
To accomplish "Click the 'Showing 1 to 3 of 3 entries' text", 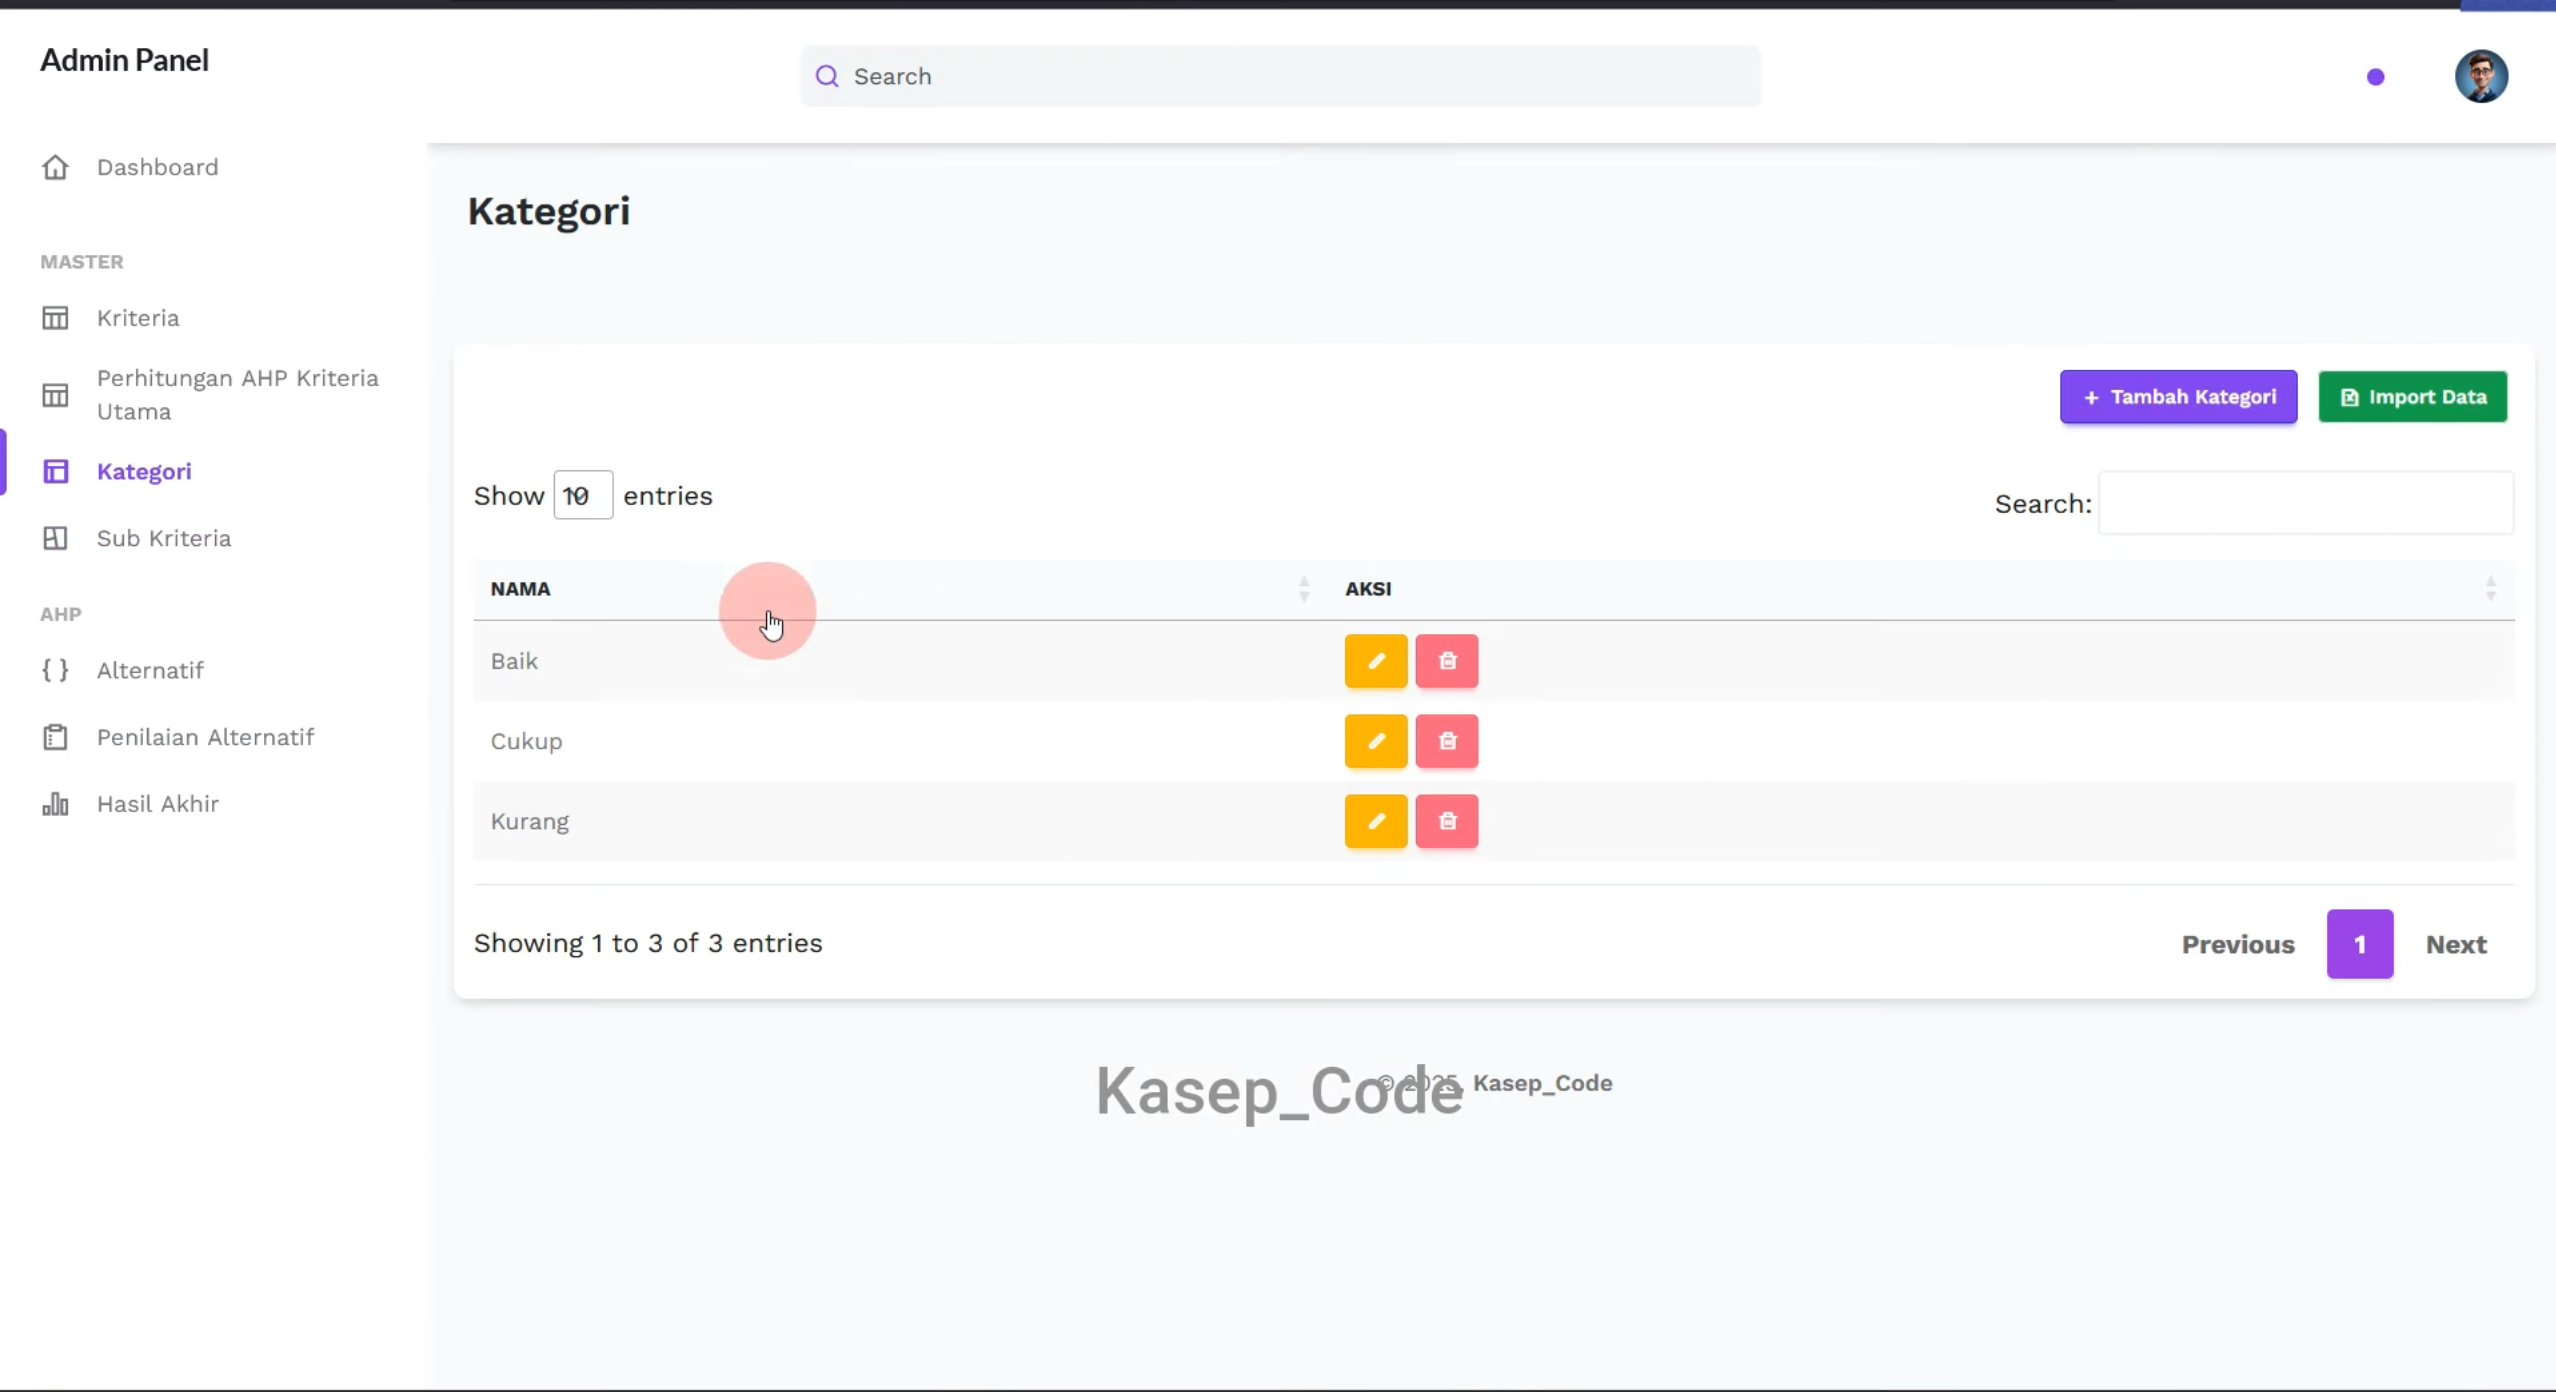I will (x=648, y=943).
